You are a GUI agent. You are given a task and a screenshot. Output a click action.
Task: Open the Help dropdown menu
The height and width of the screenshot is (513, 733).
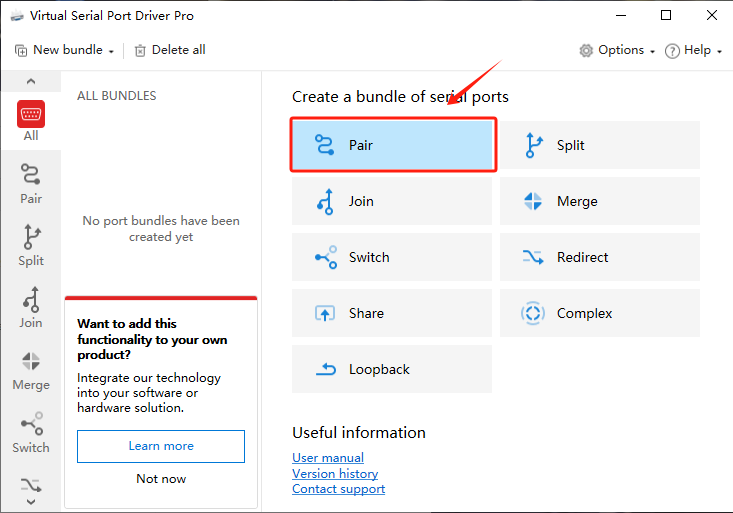coord(693,50)
